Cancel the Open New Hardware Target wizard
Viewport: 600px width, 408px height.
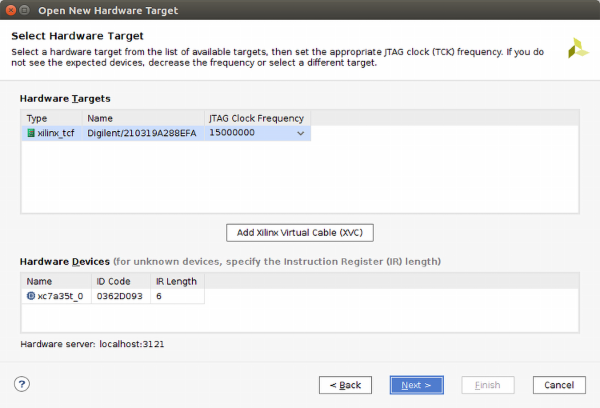(x=559, y=385)
